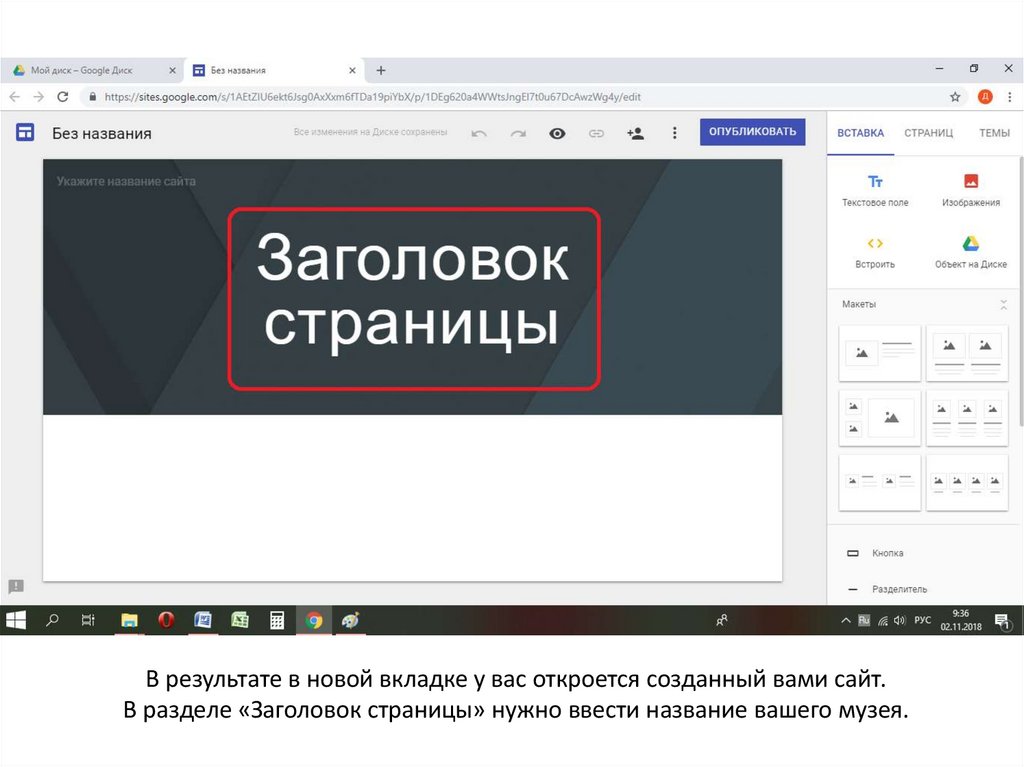Click the copy link icon
Image resolution: width=1024 pixels, height=767 pixels.
click(596, 133)
